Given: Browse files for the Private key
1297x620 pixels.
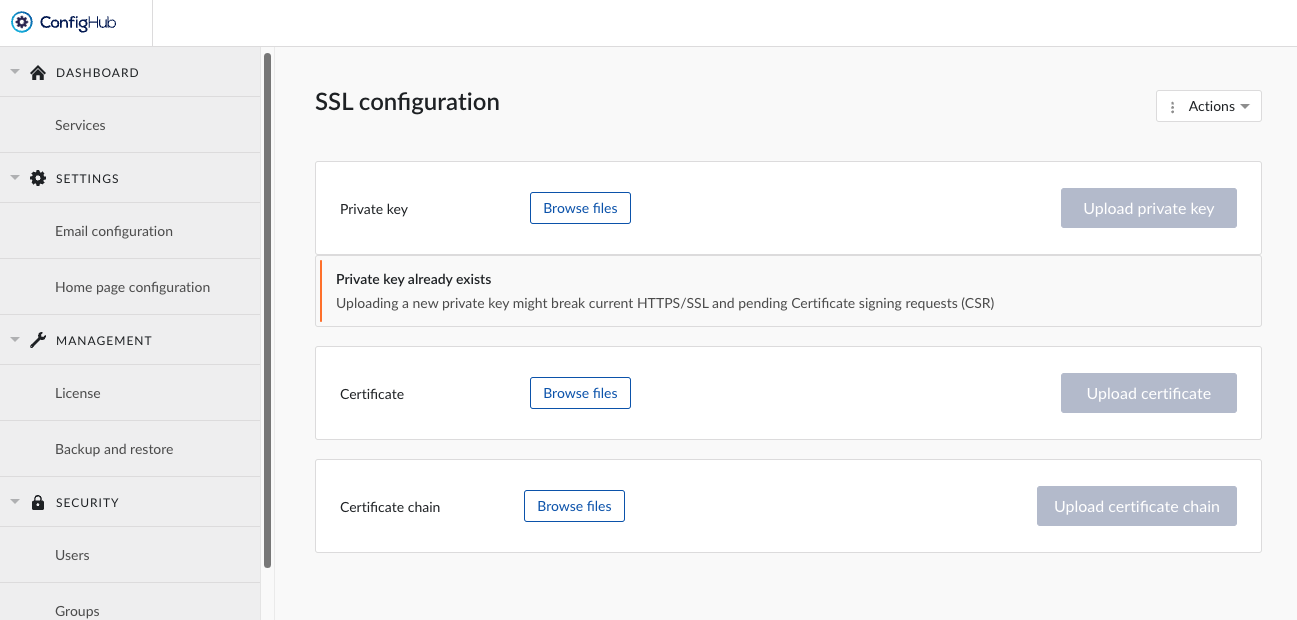Looking at the screenshot, I should pos(580,209).
